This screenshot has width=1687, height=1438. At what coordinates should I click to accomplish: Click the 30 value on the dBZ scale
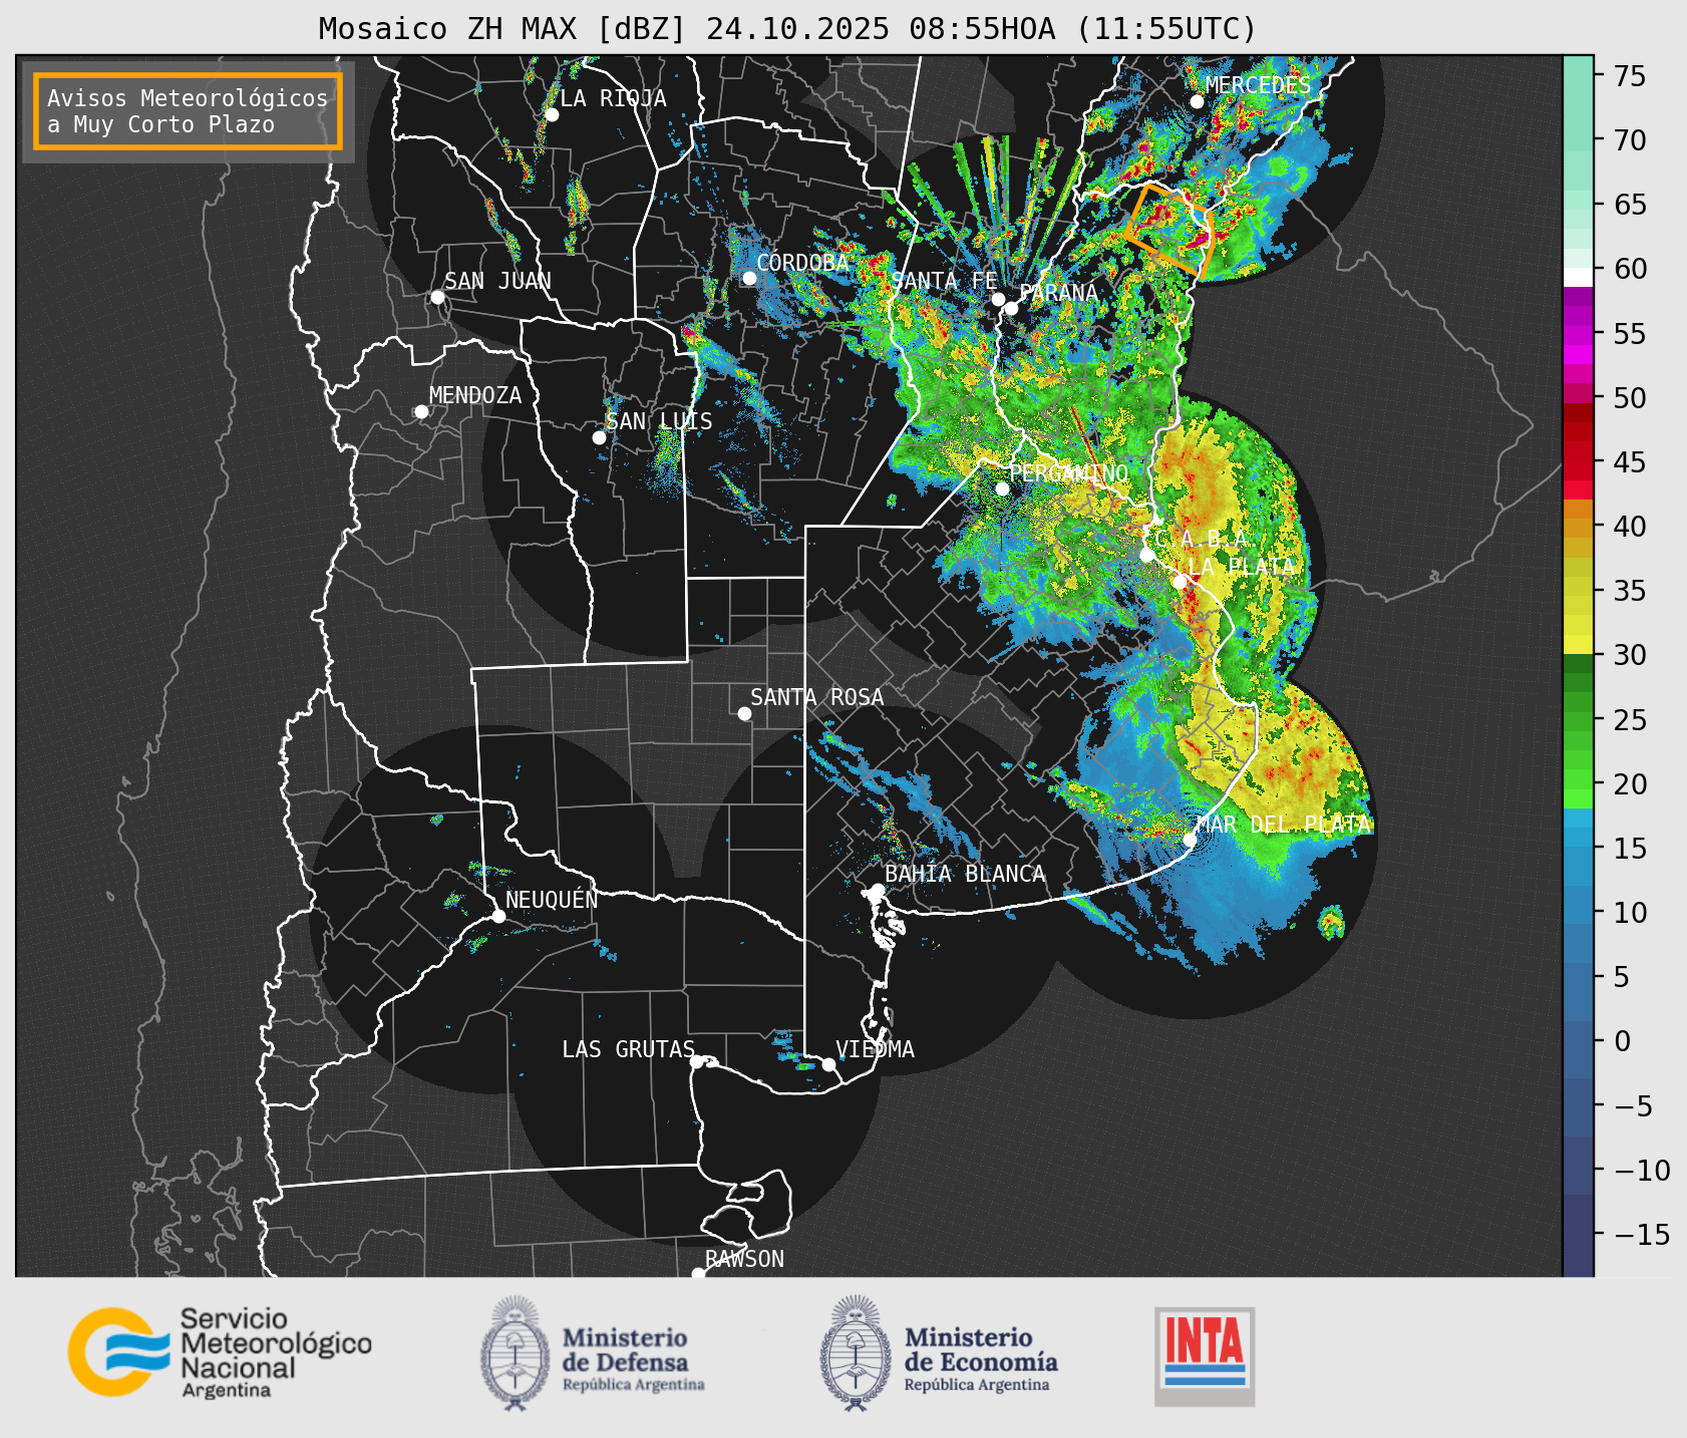coord(1629,655)
